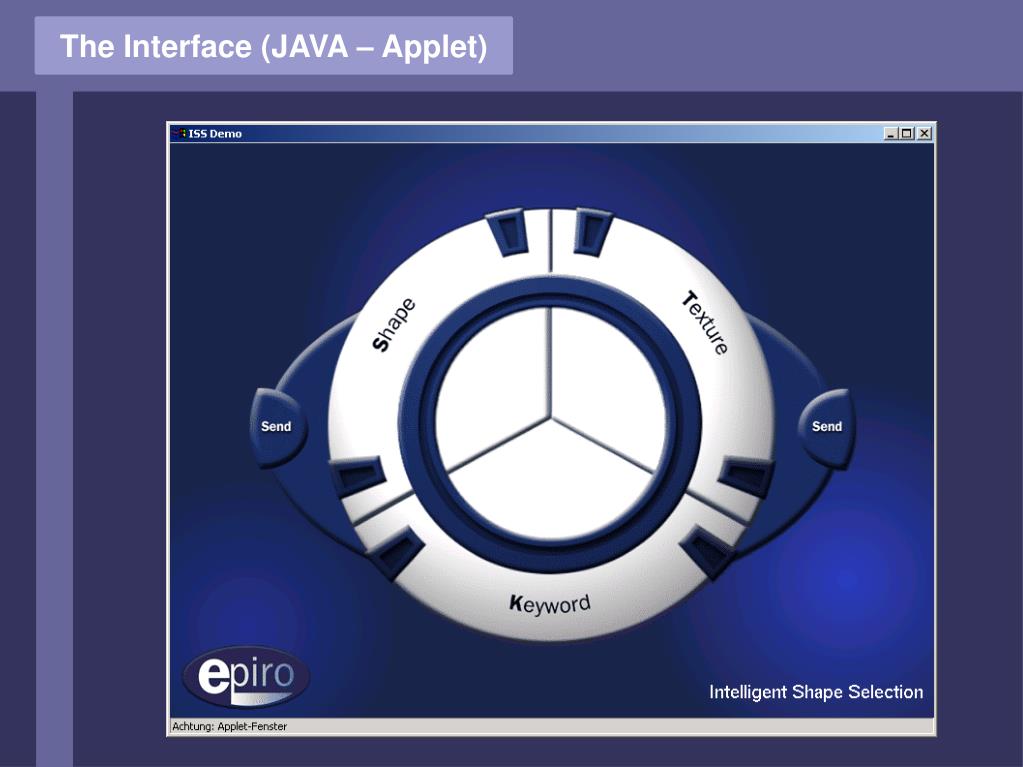Click the left Send button
The image size is (1023, 767).
coord(277,427)
